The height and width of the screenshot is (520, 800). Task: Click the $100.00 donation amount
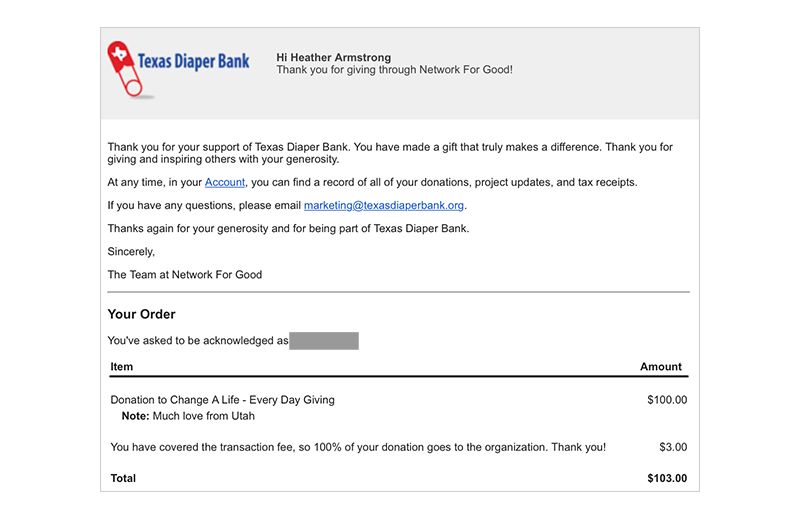[667, 400]
